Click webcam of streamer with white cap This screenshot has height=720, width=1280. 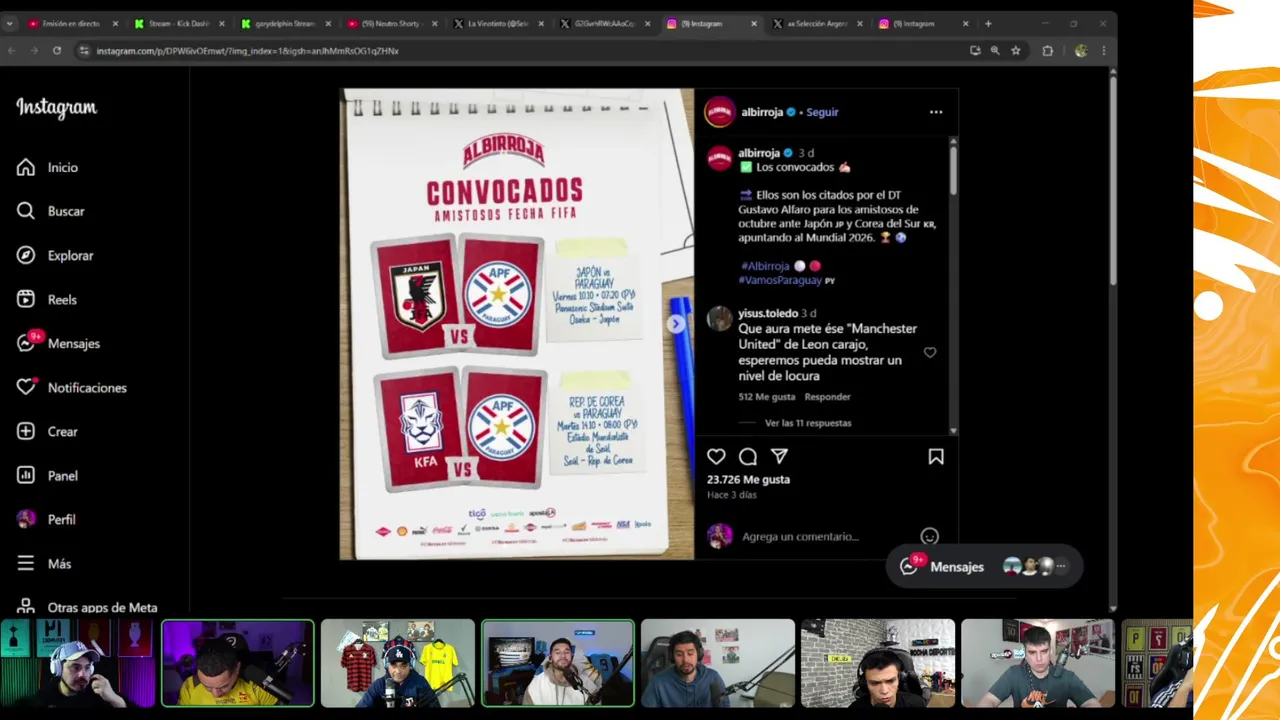point(78,663)
